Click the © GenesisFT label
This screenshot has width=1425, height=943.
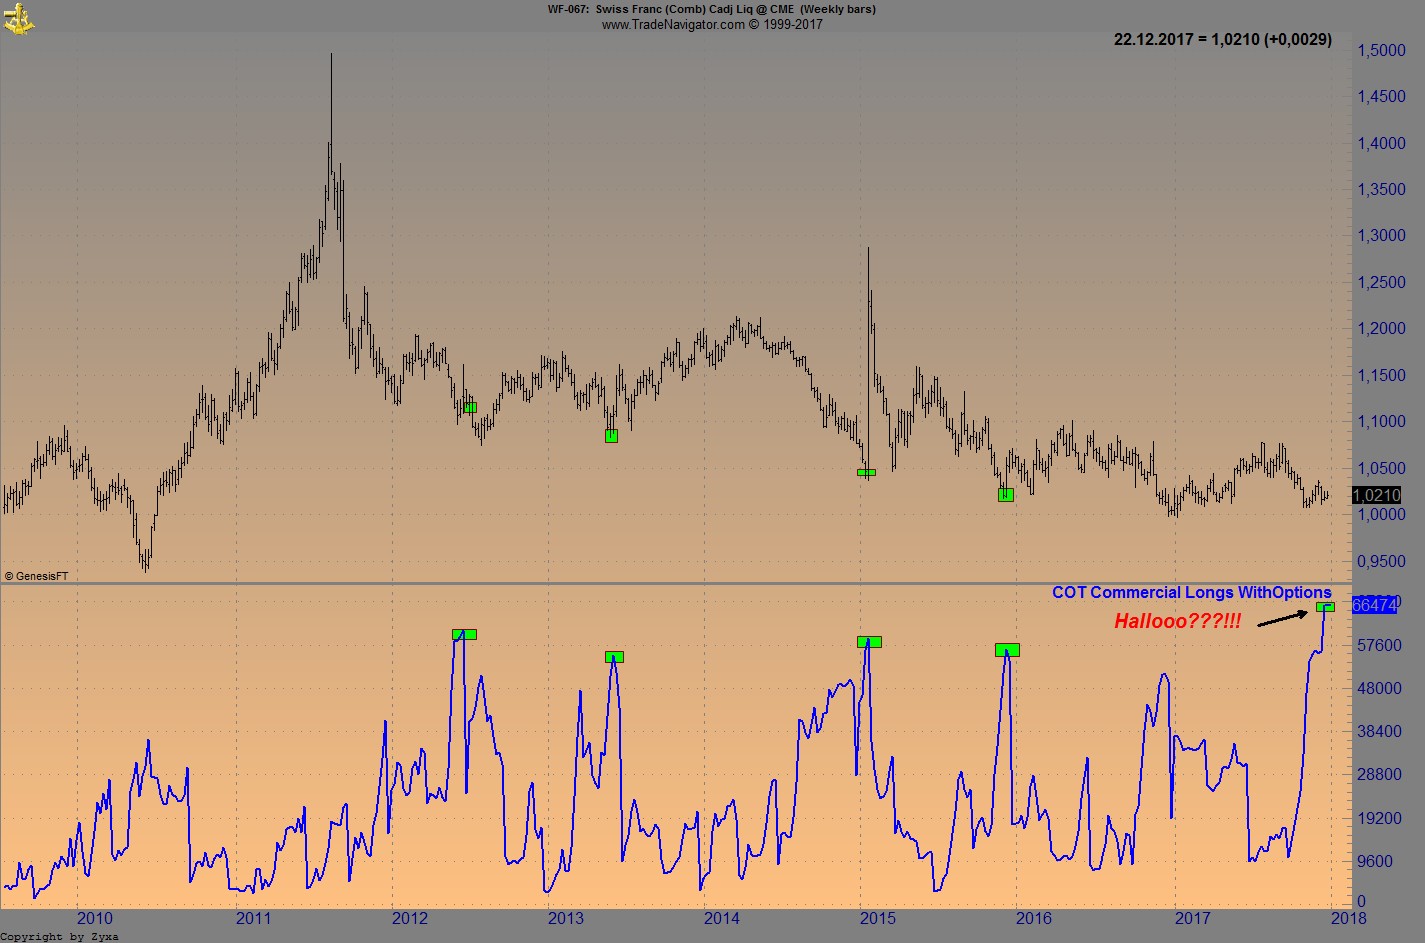36,576
